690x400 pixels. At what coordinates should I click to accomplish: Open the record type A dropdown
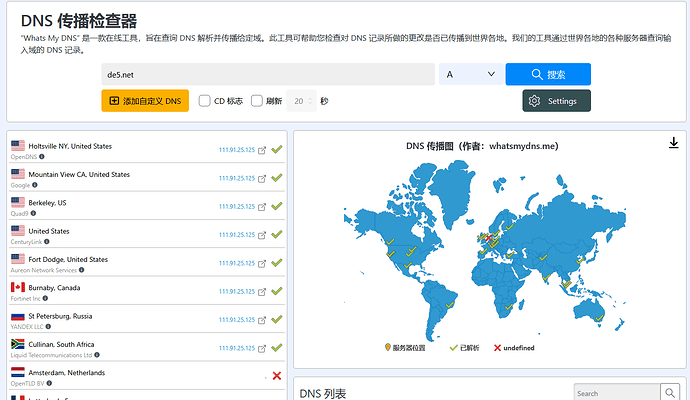tap(471, 74)
